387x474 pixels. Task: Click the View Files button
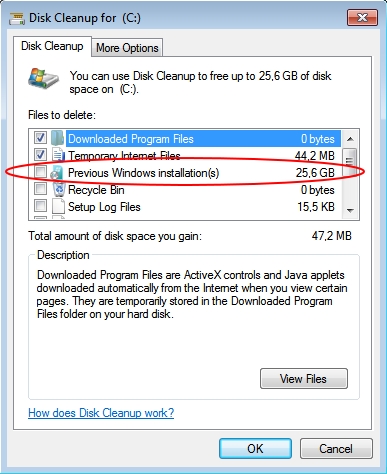click(304, 379)
